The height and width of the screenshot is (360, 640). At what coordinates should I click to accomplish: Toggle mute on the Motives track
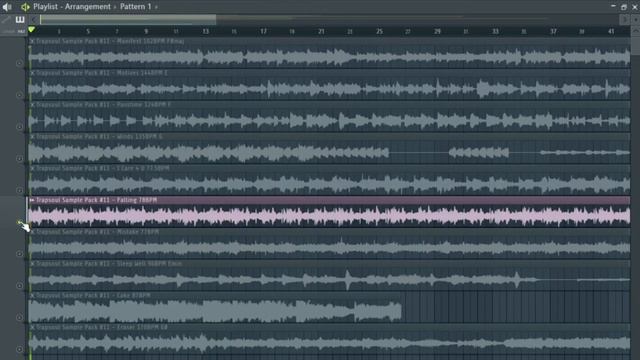(19, 95)
